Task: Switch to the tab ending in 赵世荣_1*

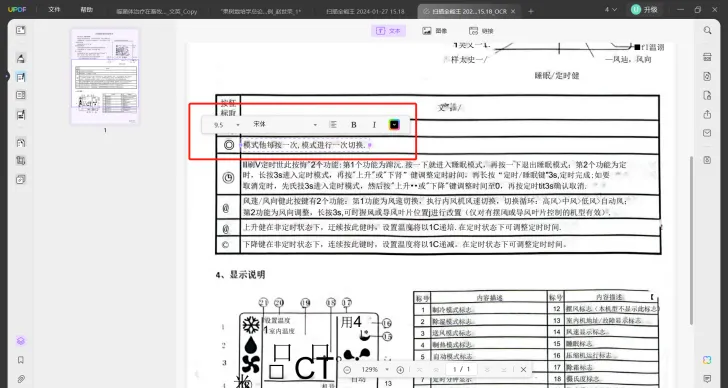Action: tap(261, 11)
